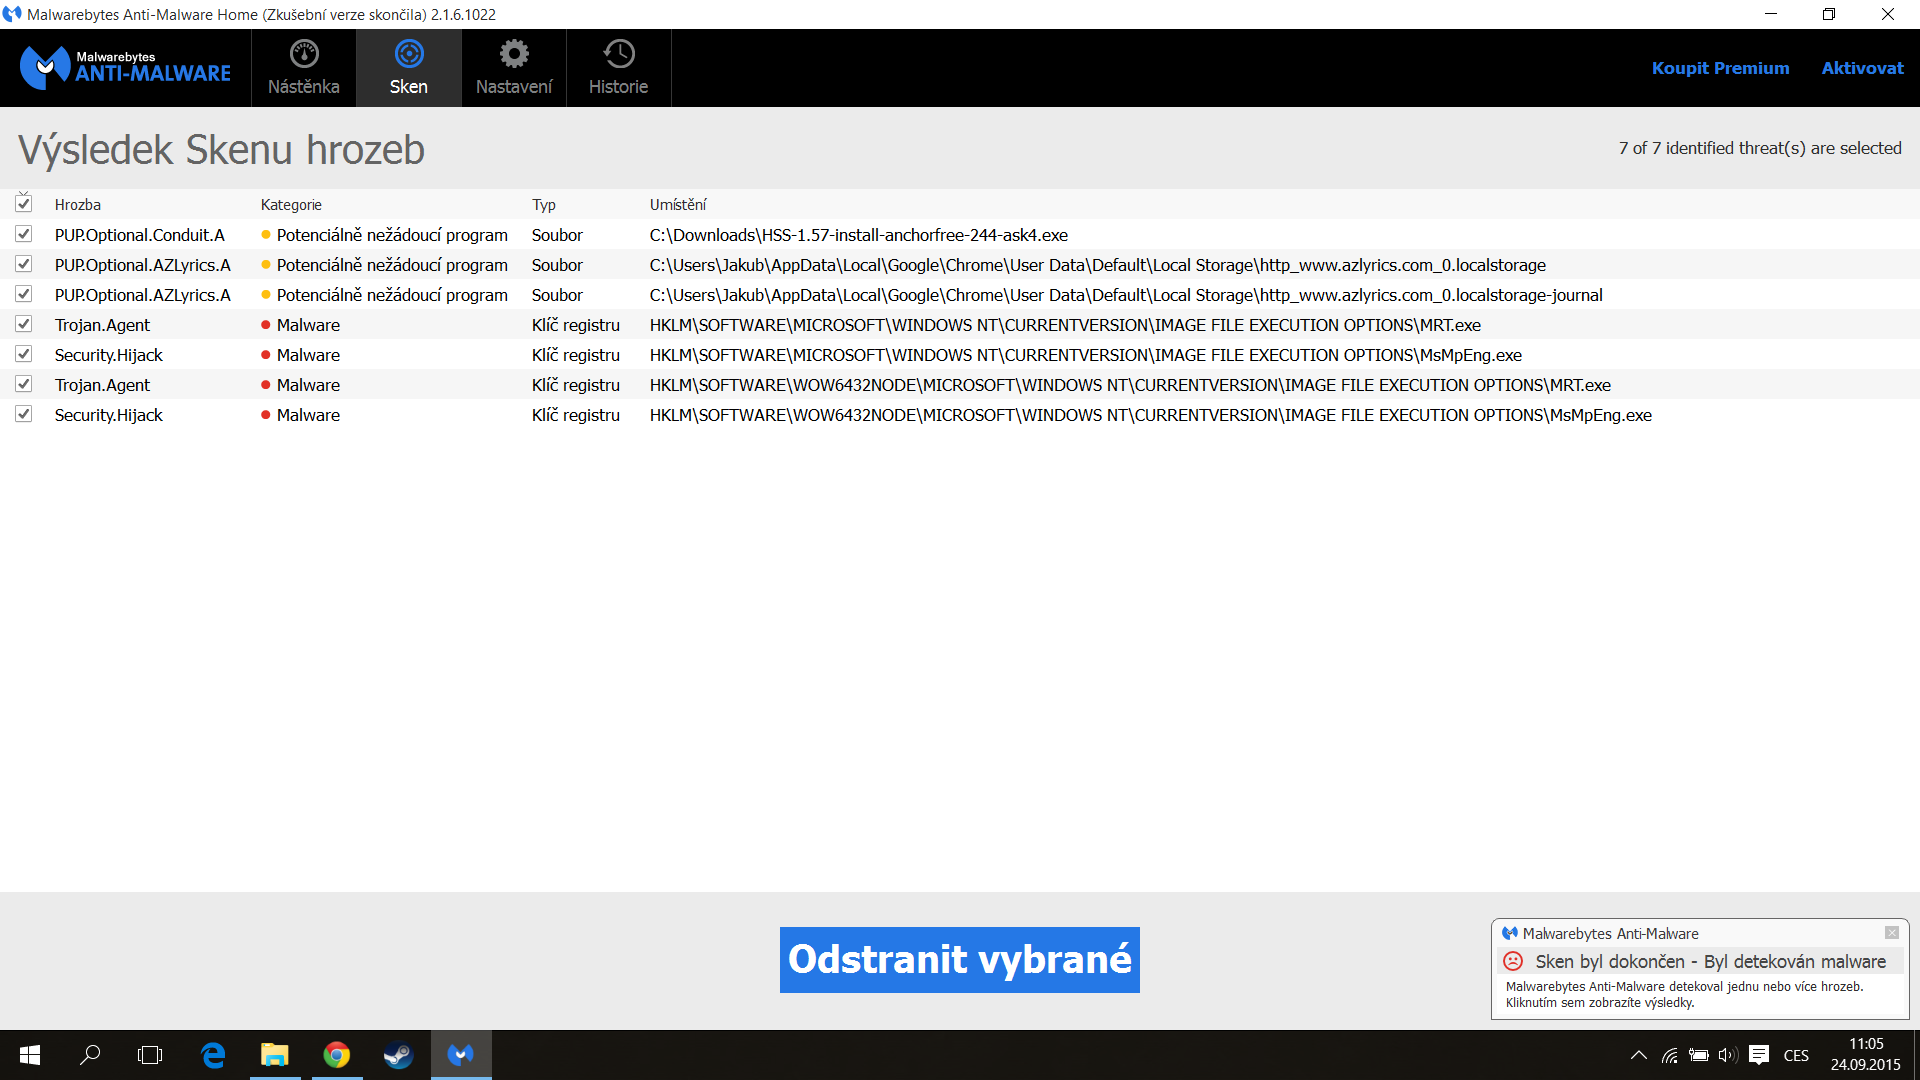Click the Aktivovat link
This screenshot has width=1920, height=1080.
coord(1862,68)
